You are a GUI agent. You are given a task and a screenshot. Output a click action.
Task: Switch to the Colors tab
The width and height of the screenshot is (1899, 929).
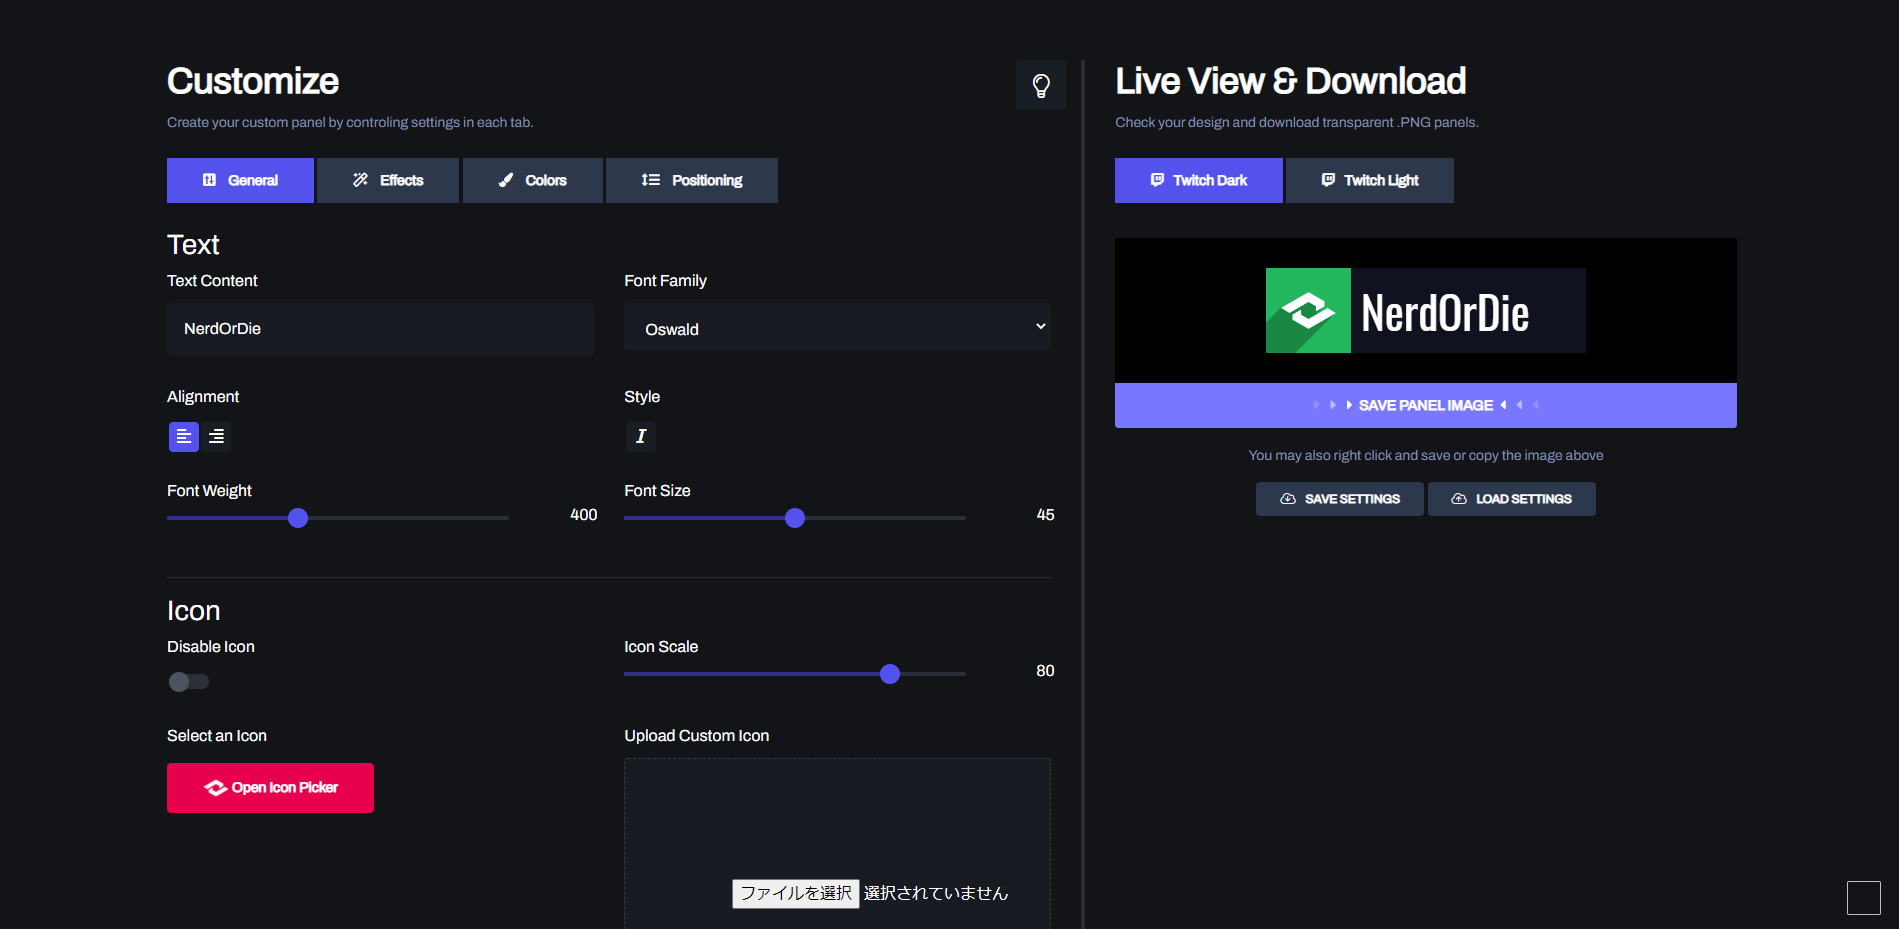click(533, 180)
